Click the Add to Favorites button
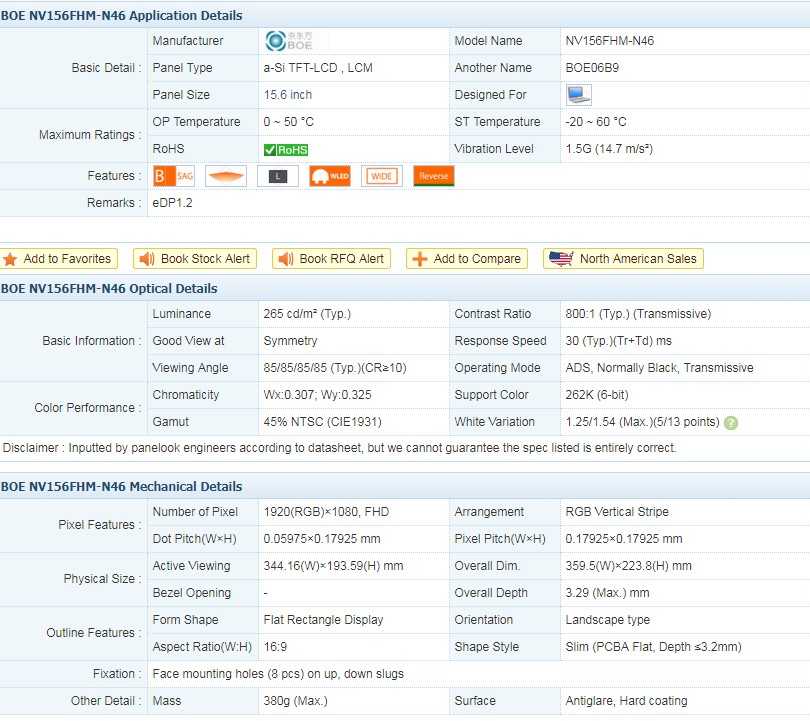 [x=58, y=259]
